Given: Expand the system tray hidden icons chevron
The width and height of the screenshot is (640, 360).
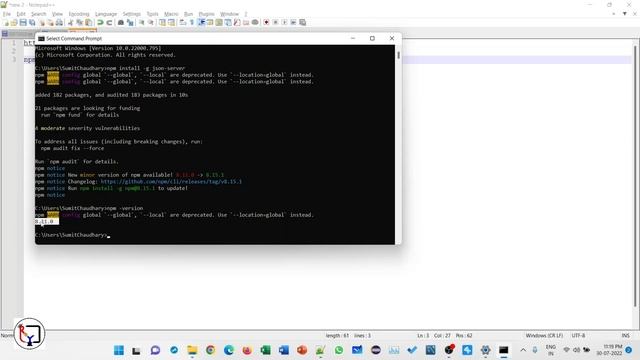Looking at the screenshot, I should [x=523, y=350].
